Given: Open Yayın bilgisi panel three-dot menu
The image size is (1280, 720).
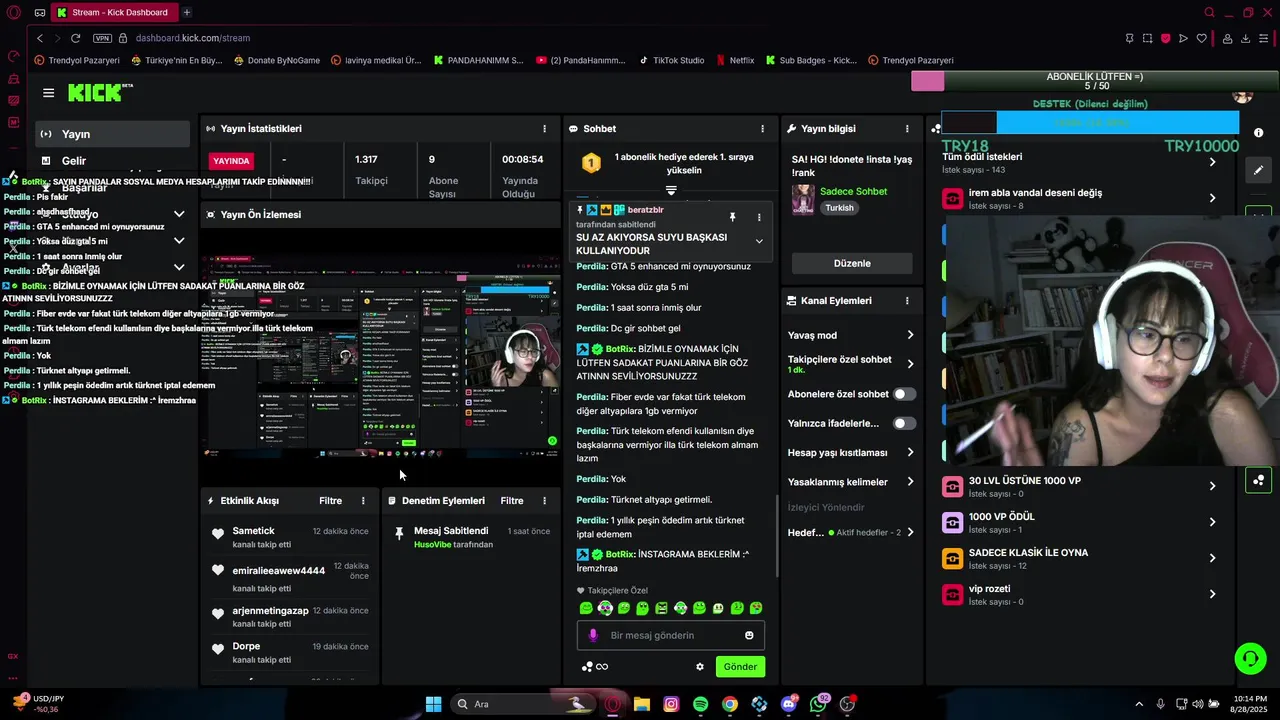Looking at the screenshot, I should pyautogui.click(x=907, y=129).
